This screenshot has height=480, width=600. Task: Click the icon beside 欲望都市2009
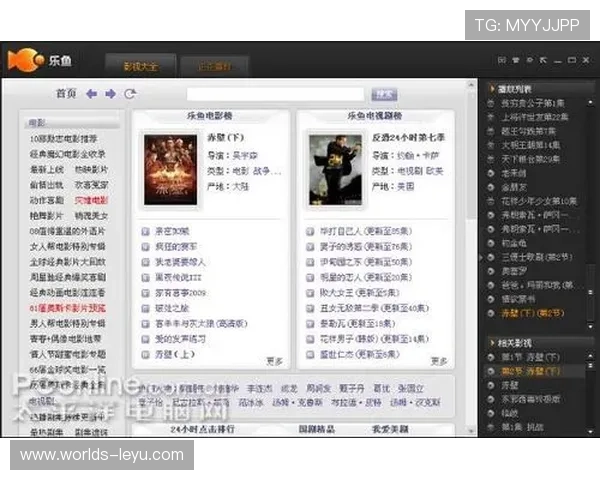coord(147,294)
